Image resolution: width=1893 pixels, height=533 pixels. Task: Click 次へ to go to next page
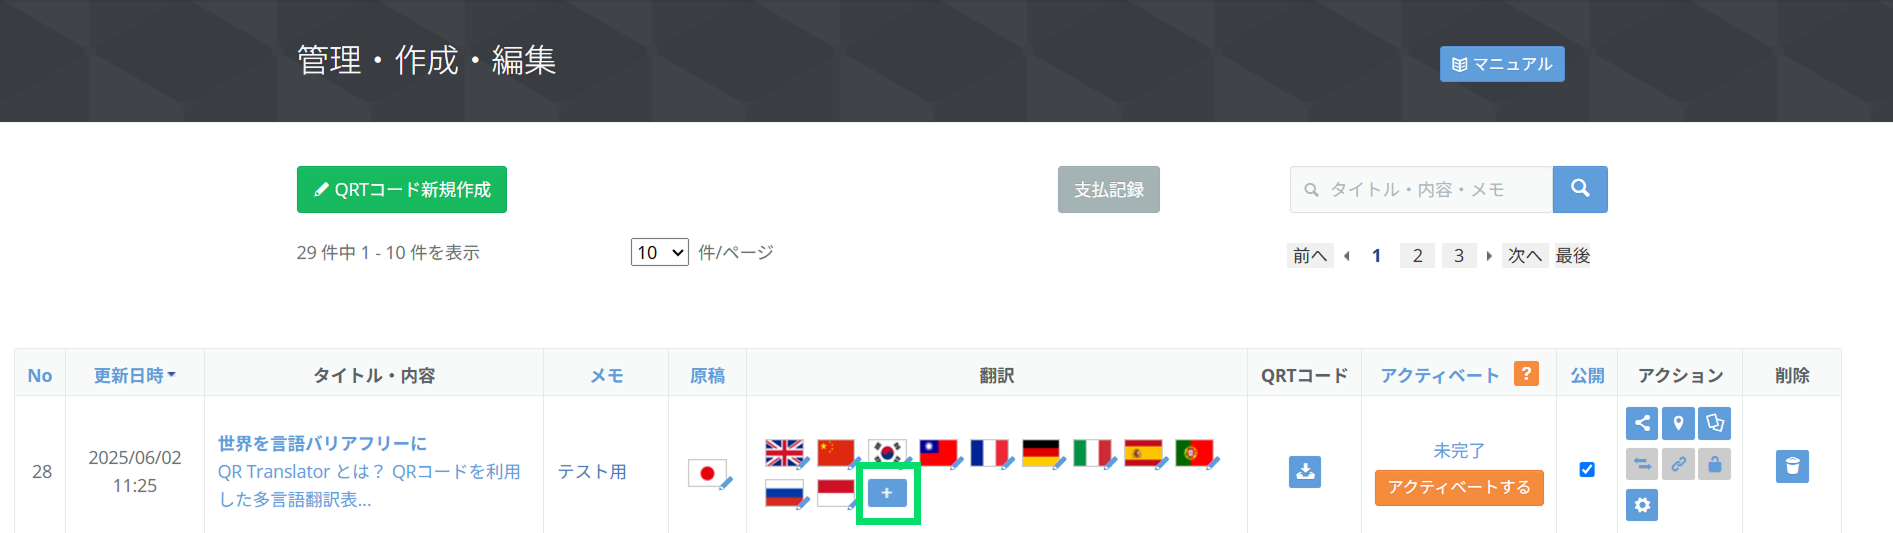tap(1525, 255)
